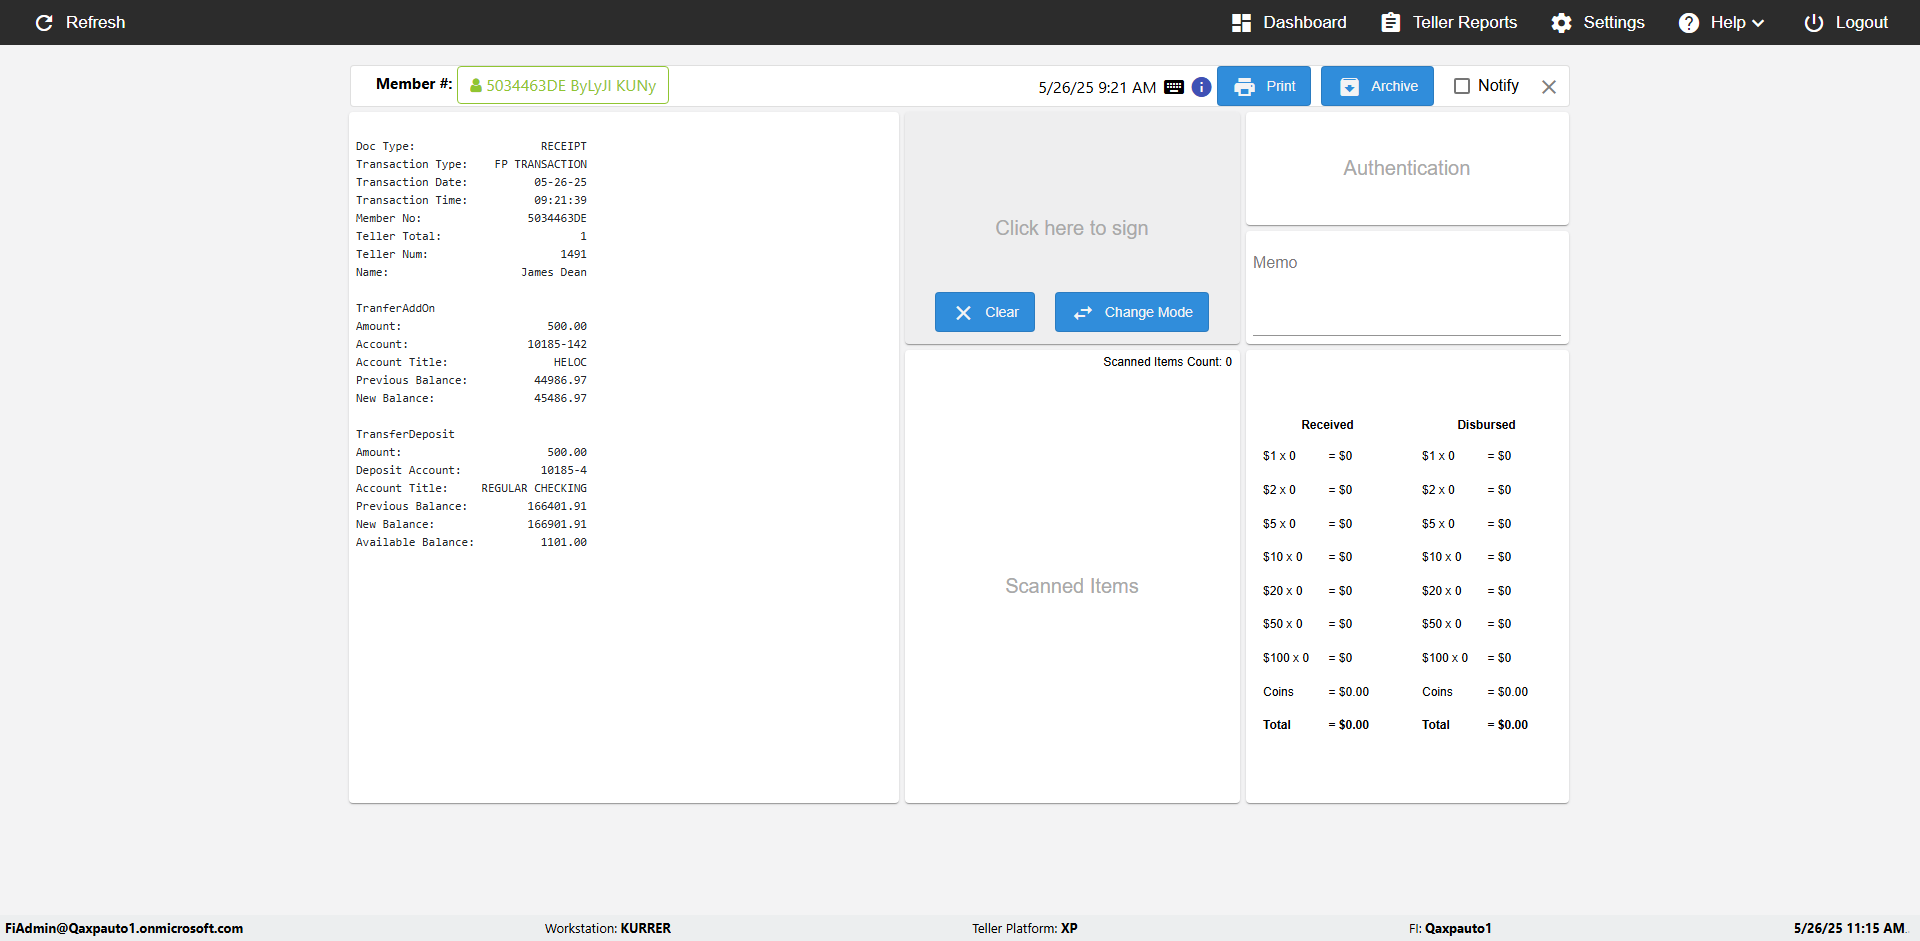Click receipt account number '10185-142'

point(557,344)
